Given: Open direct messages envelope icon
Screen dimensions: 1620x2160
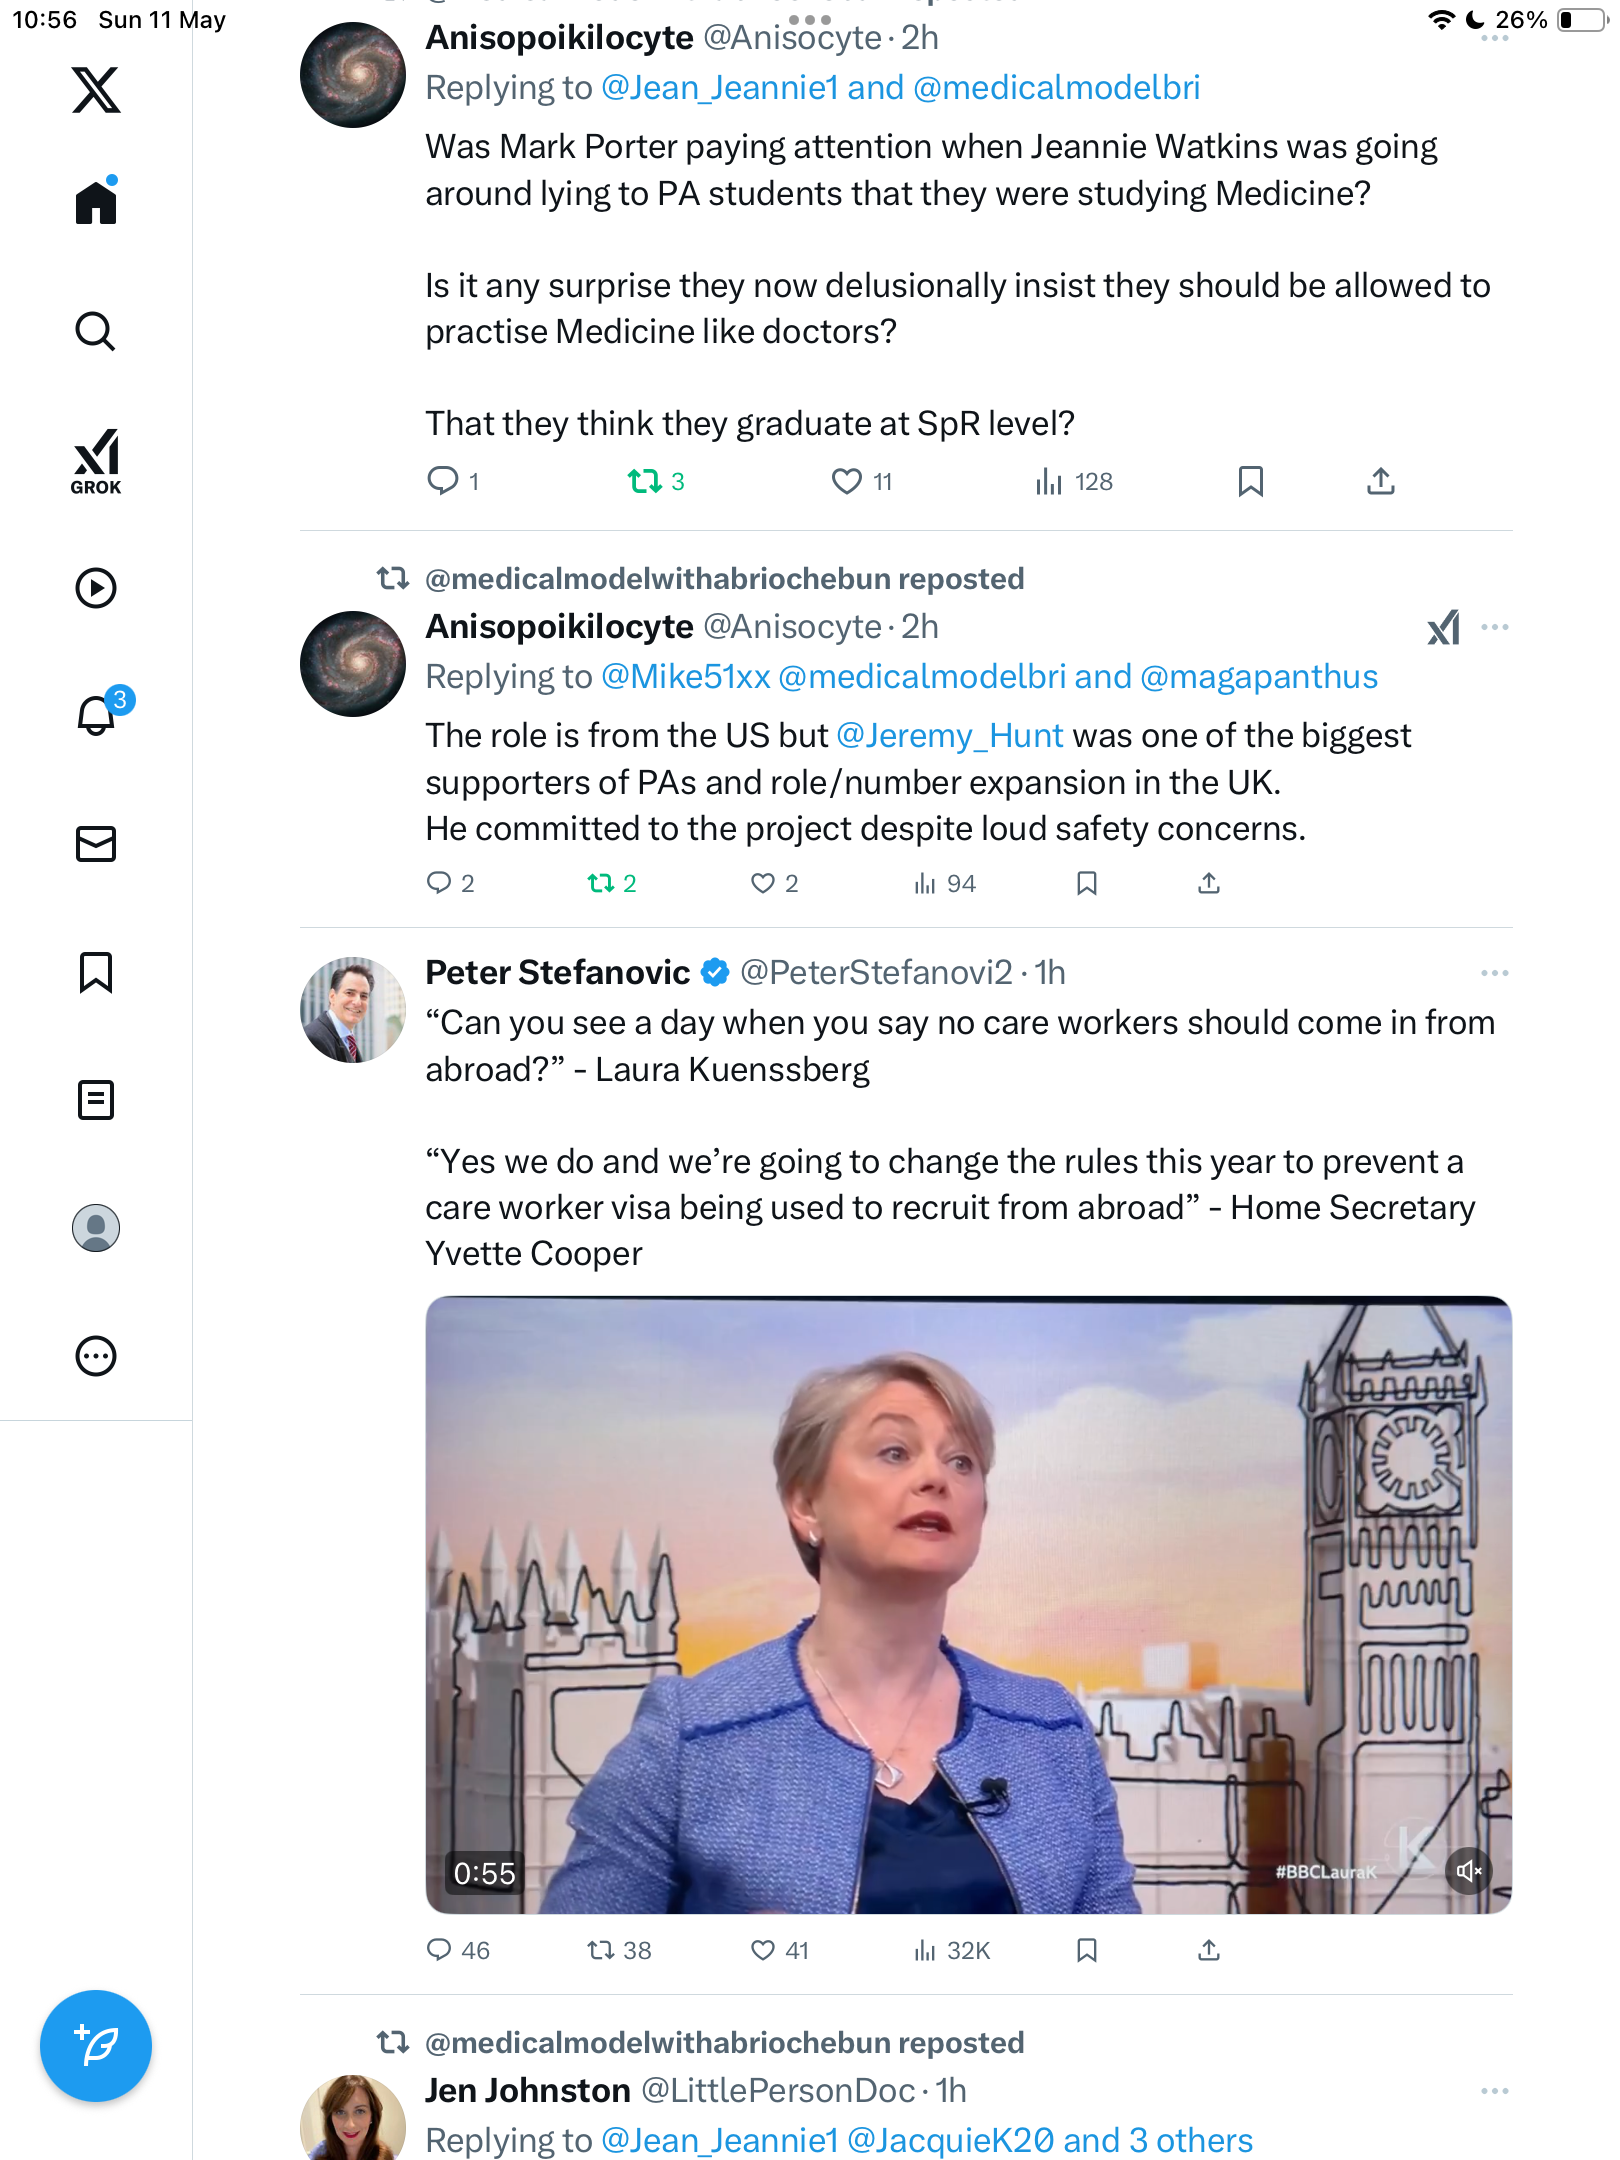Looking at the screenshot, I should [x=96, y=844].
